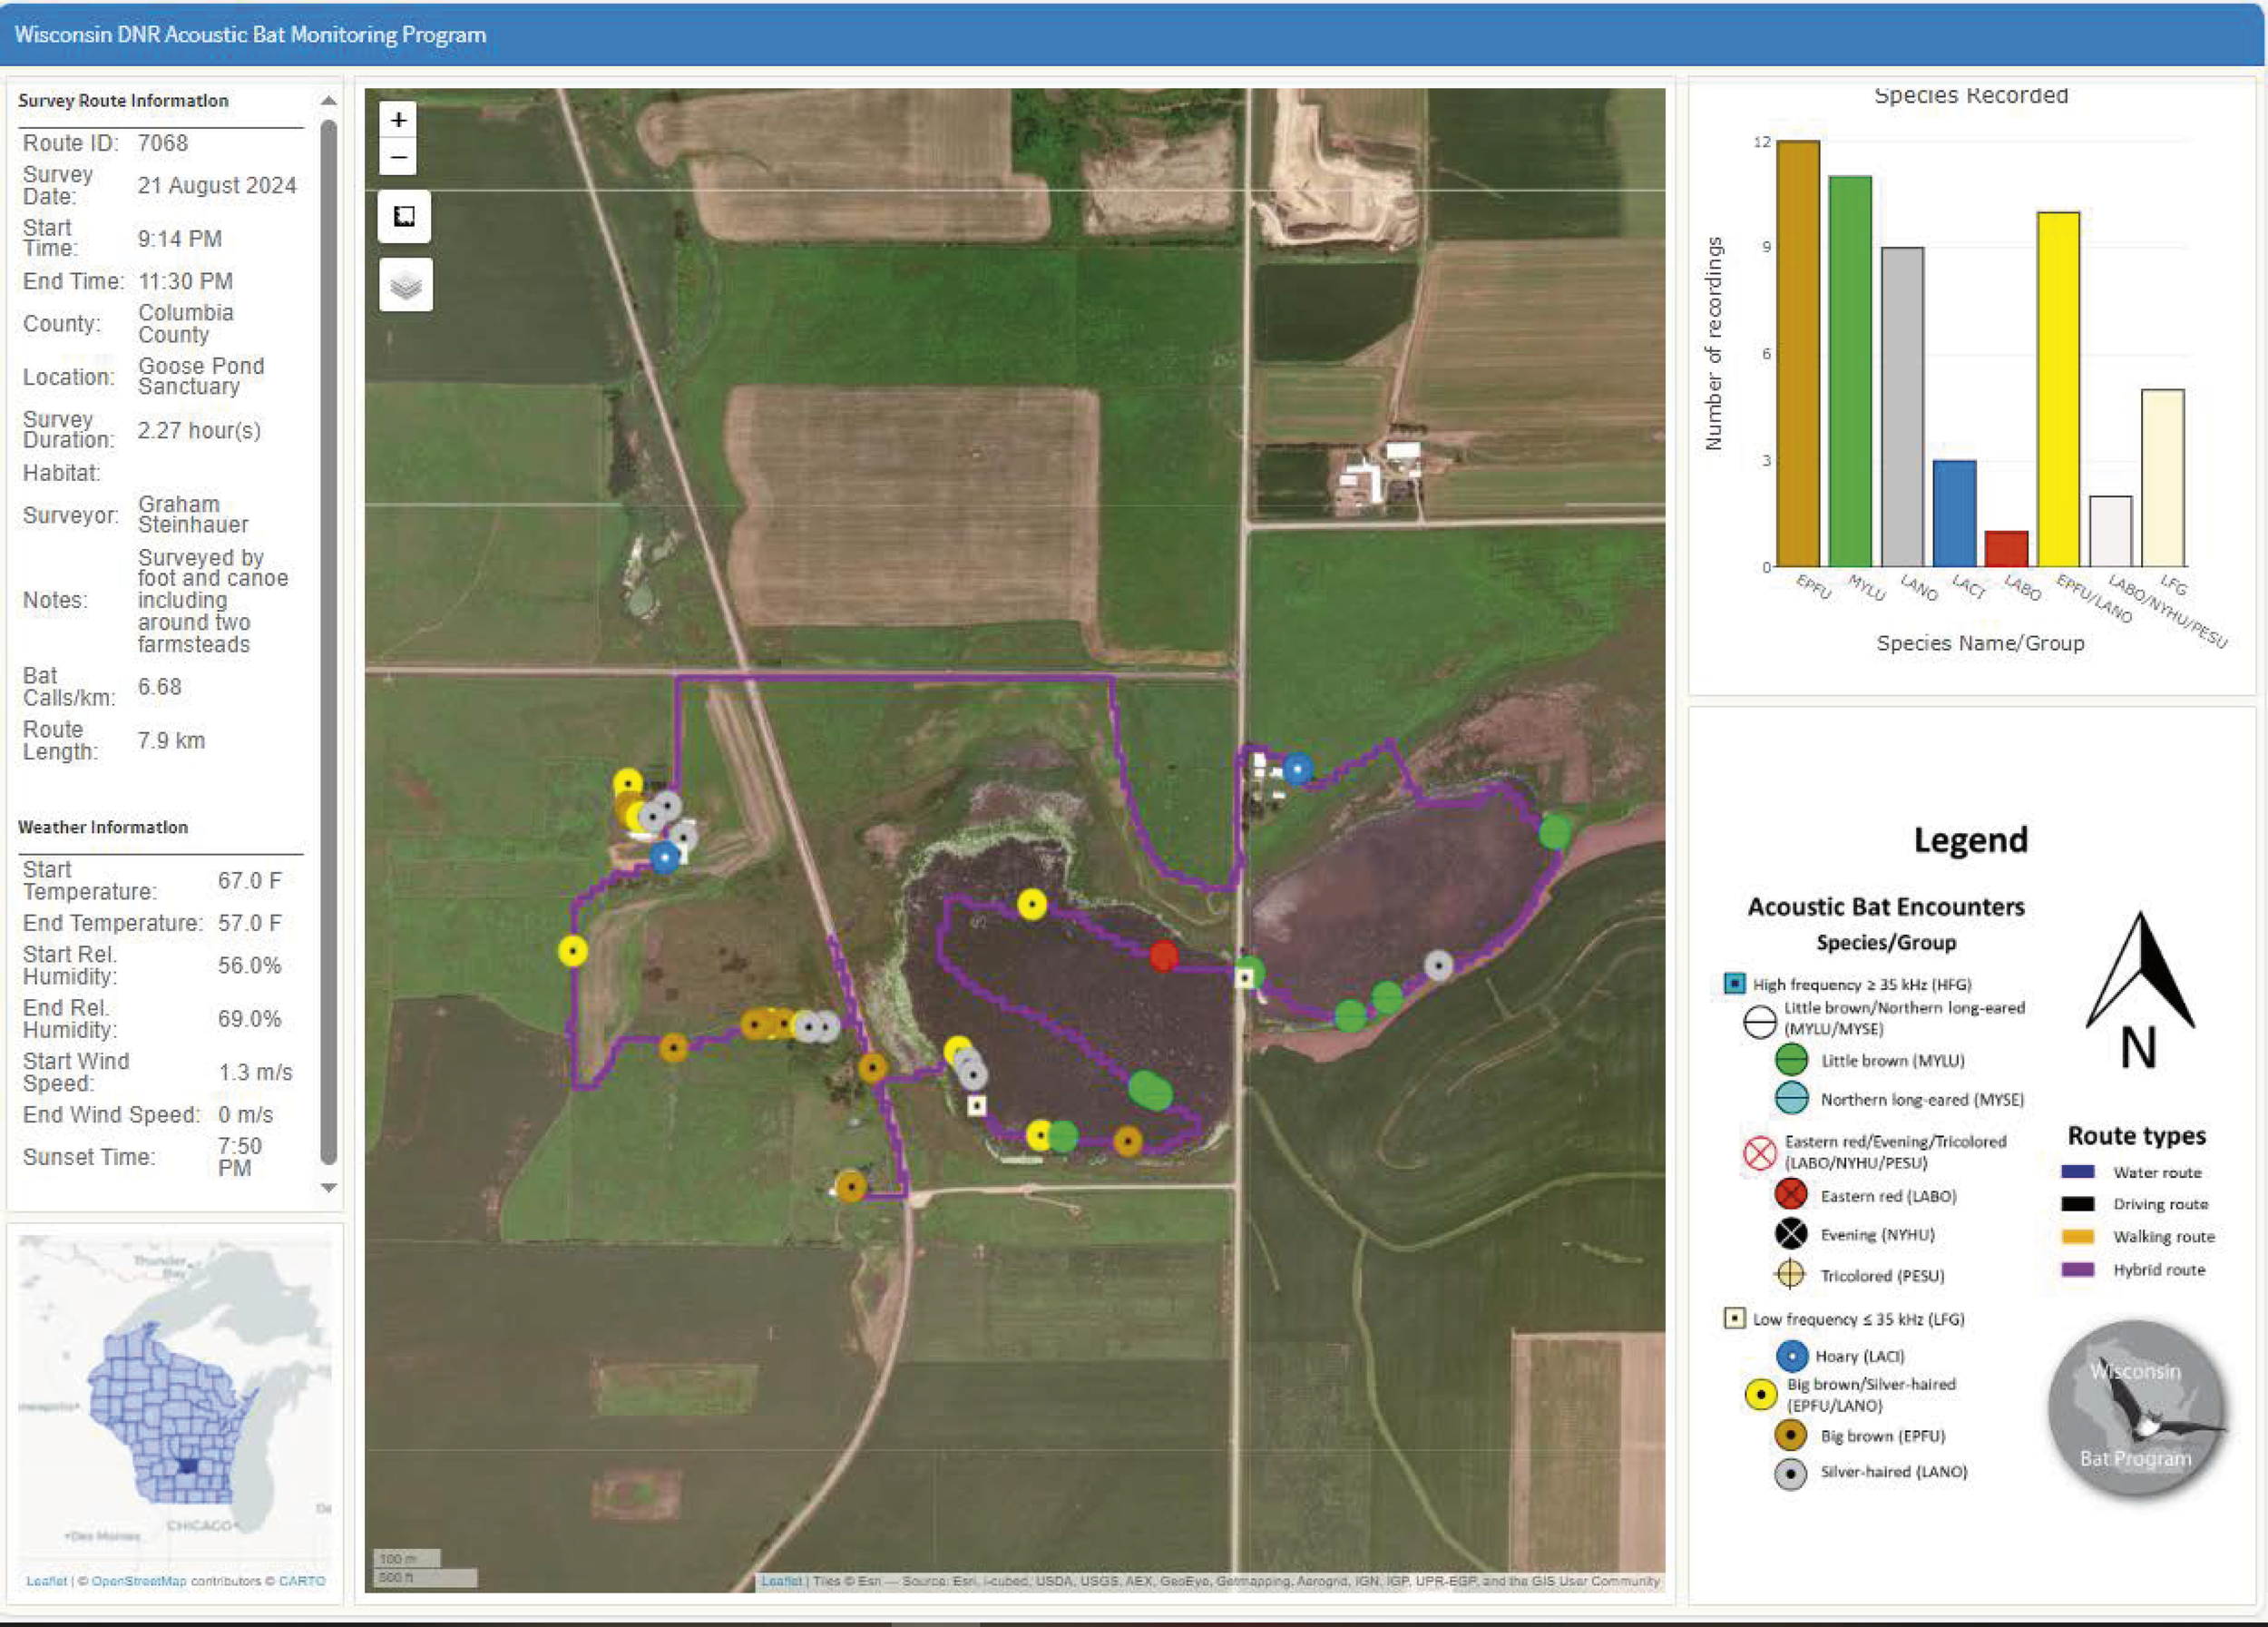Click the paired green markers inside west pond

tap(1150, 1090)
